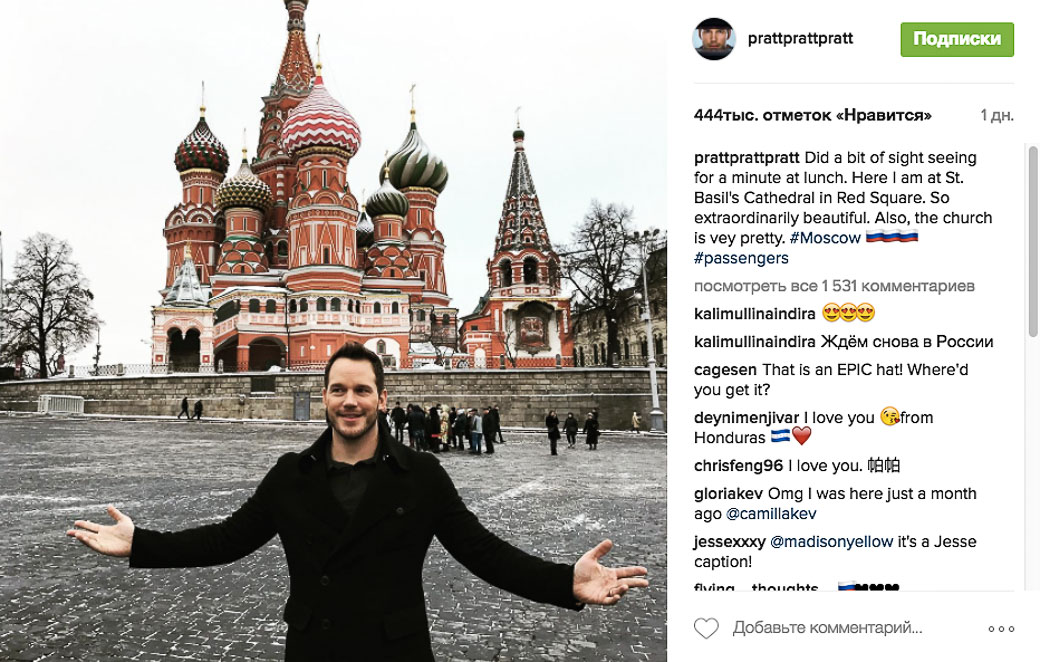Click the heart like icon
1040x662 pixels.
point(706,628)
